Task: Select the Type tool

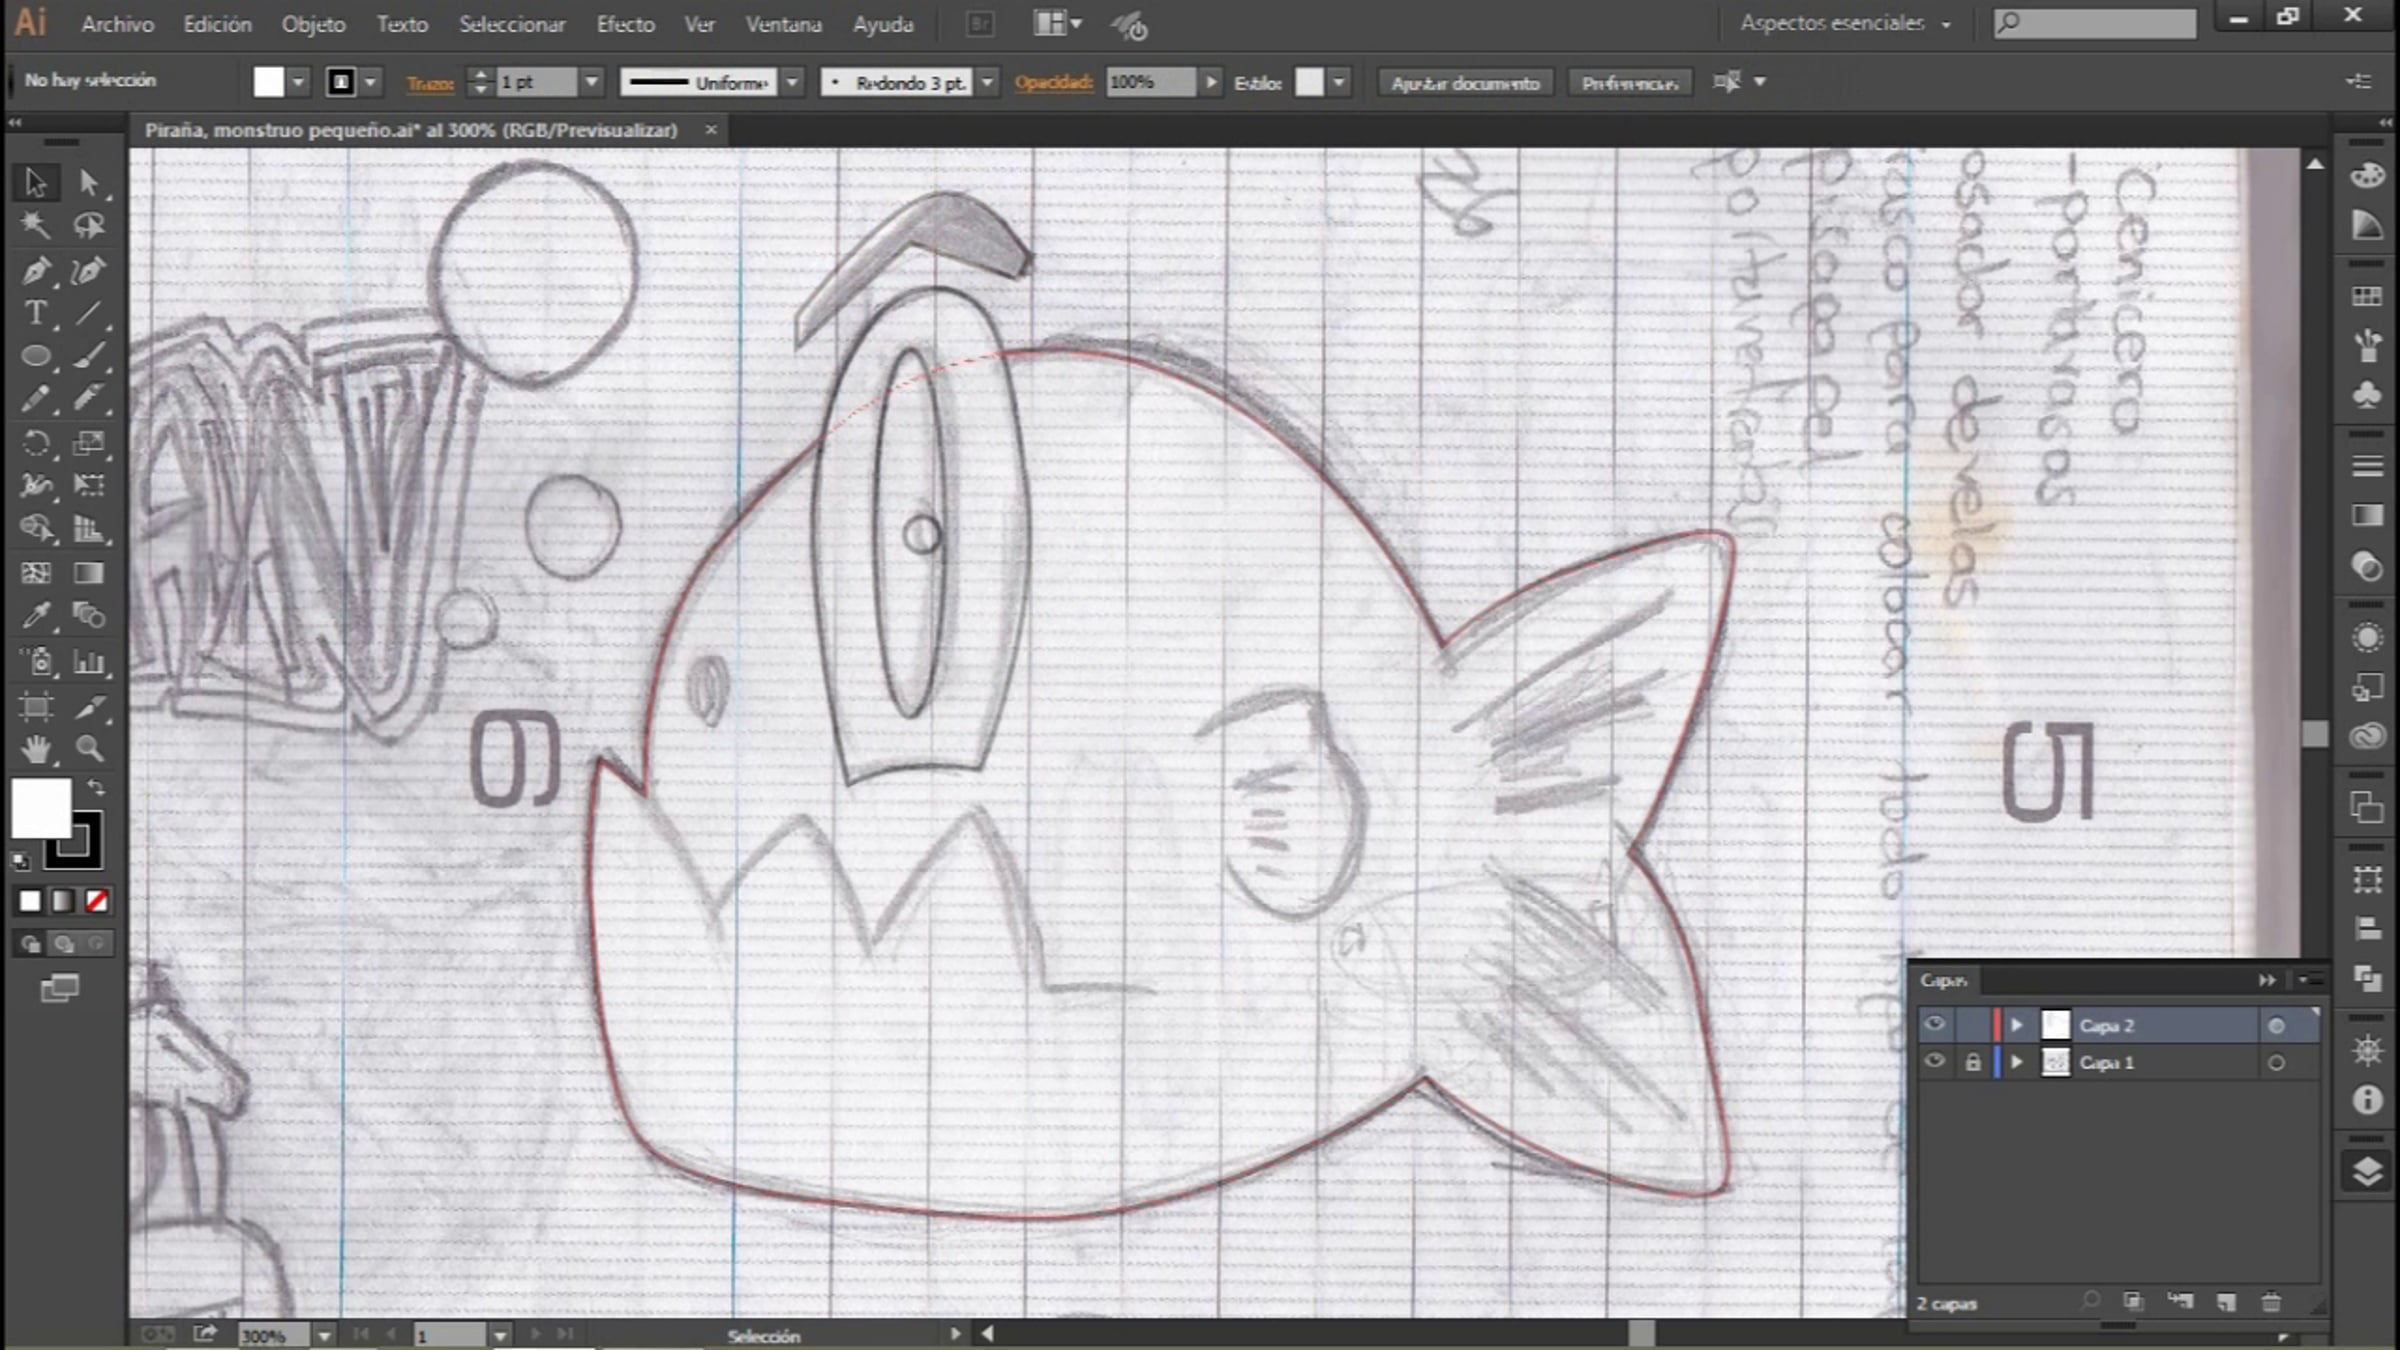Action: point(36,313)
